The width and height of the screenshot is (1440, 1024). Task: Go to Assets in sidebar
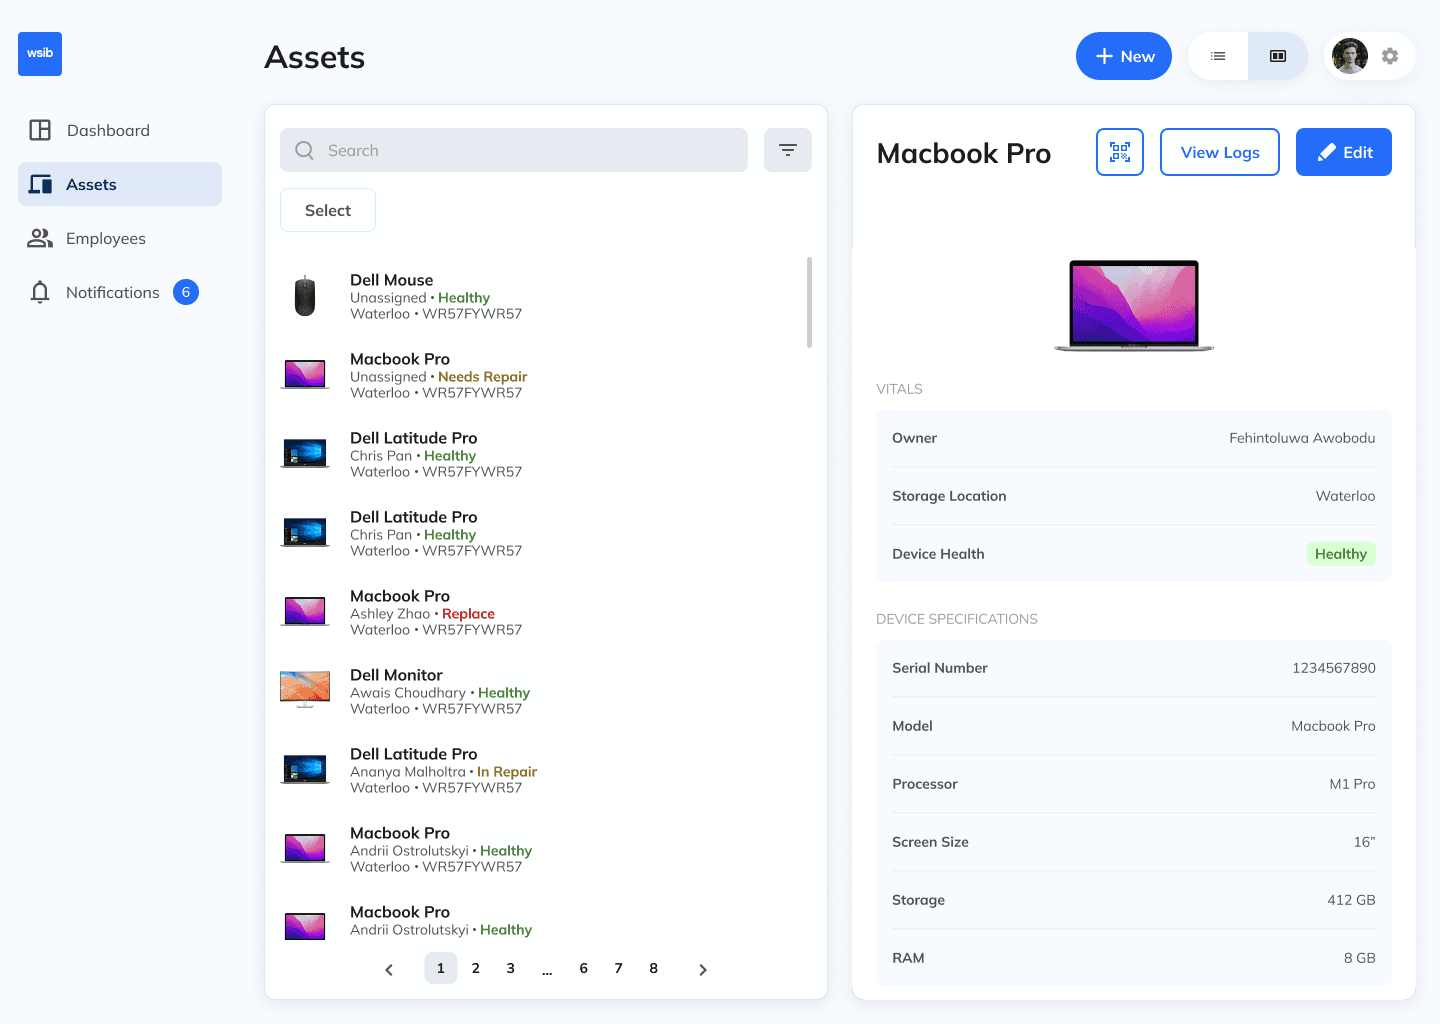coord(120,184)
